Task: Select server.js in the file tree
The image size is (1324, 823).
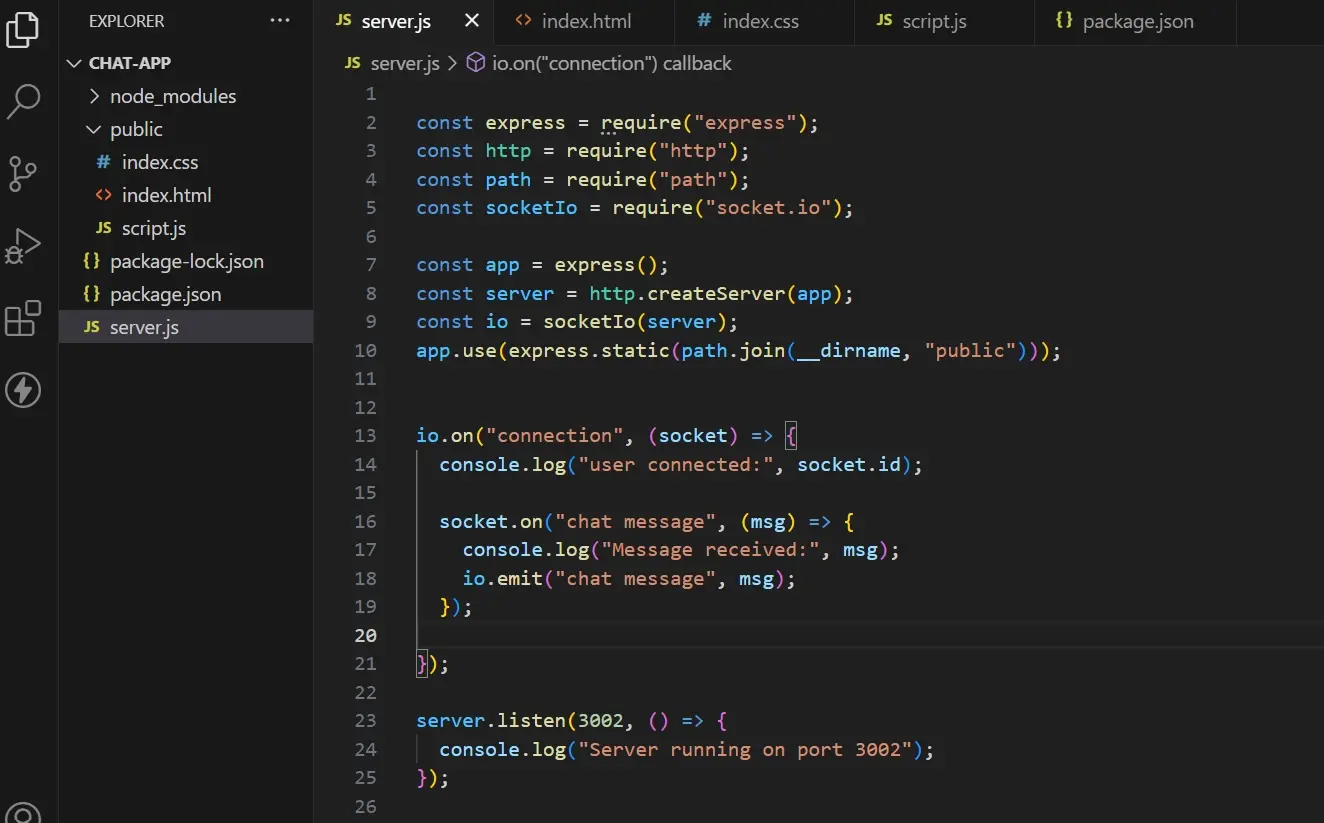Action: pos(186,327)
